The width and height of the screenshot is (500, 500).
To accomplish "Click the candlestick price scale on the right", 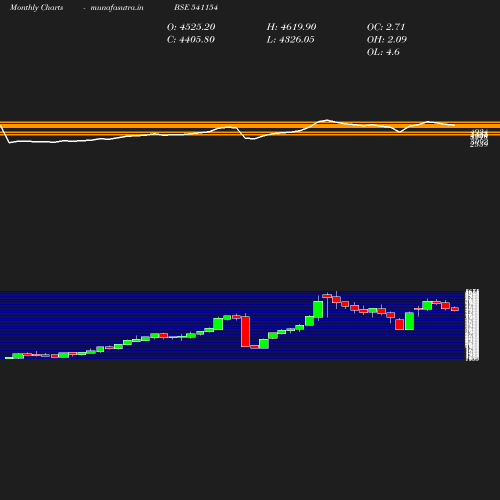I will tap(472, 325).
